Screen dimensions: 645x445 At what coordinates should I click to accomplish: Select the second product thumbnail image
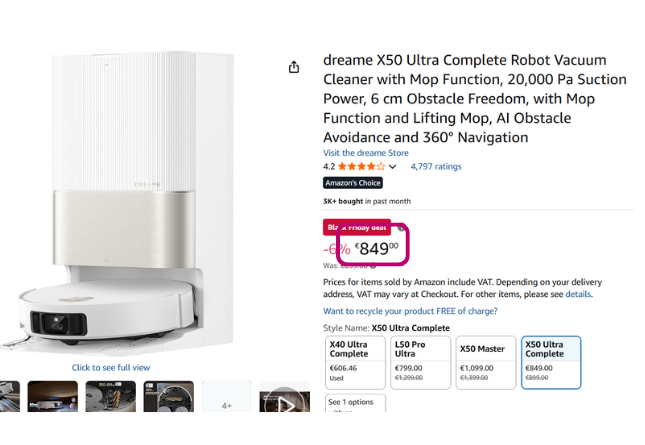[x=53, y=399]
